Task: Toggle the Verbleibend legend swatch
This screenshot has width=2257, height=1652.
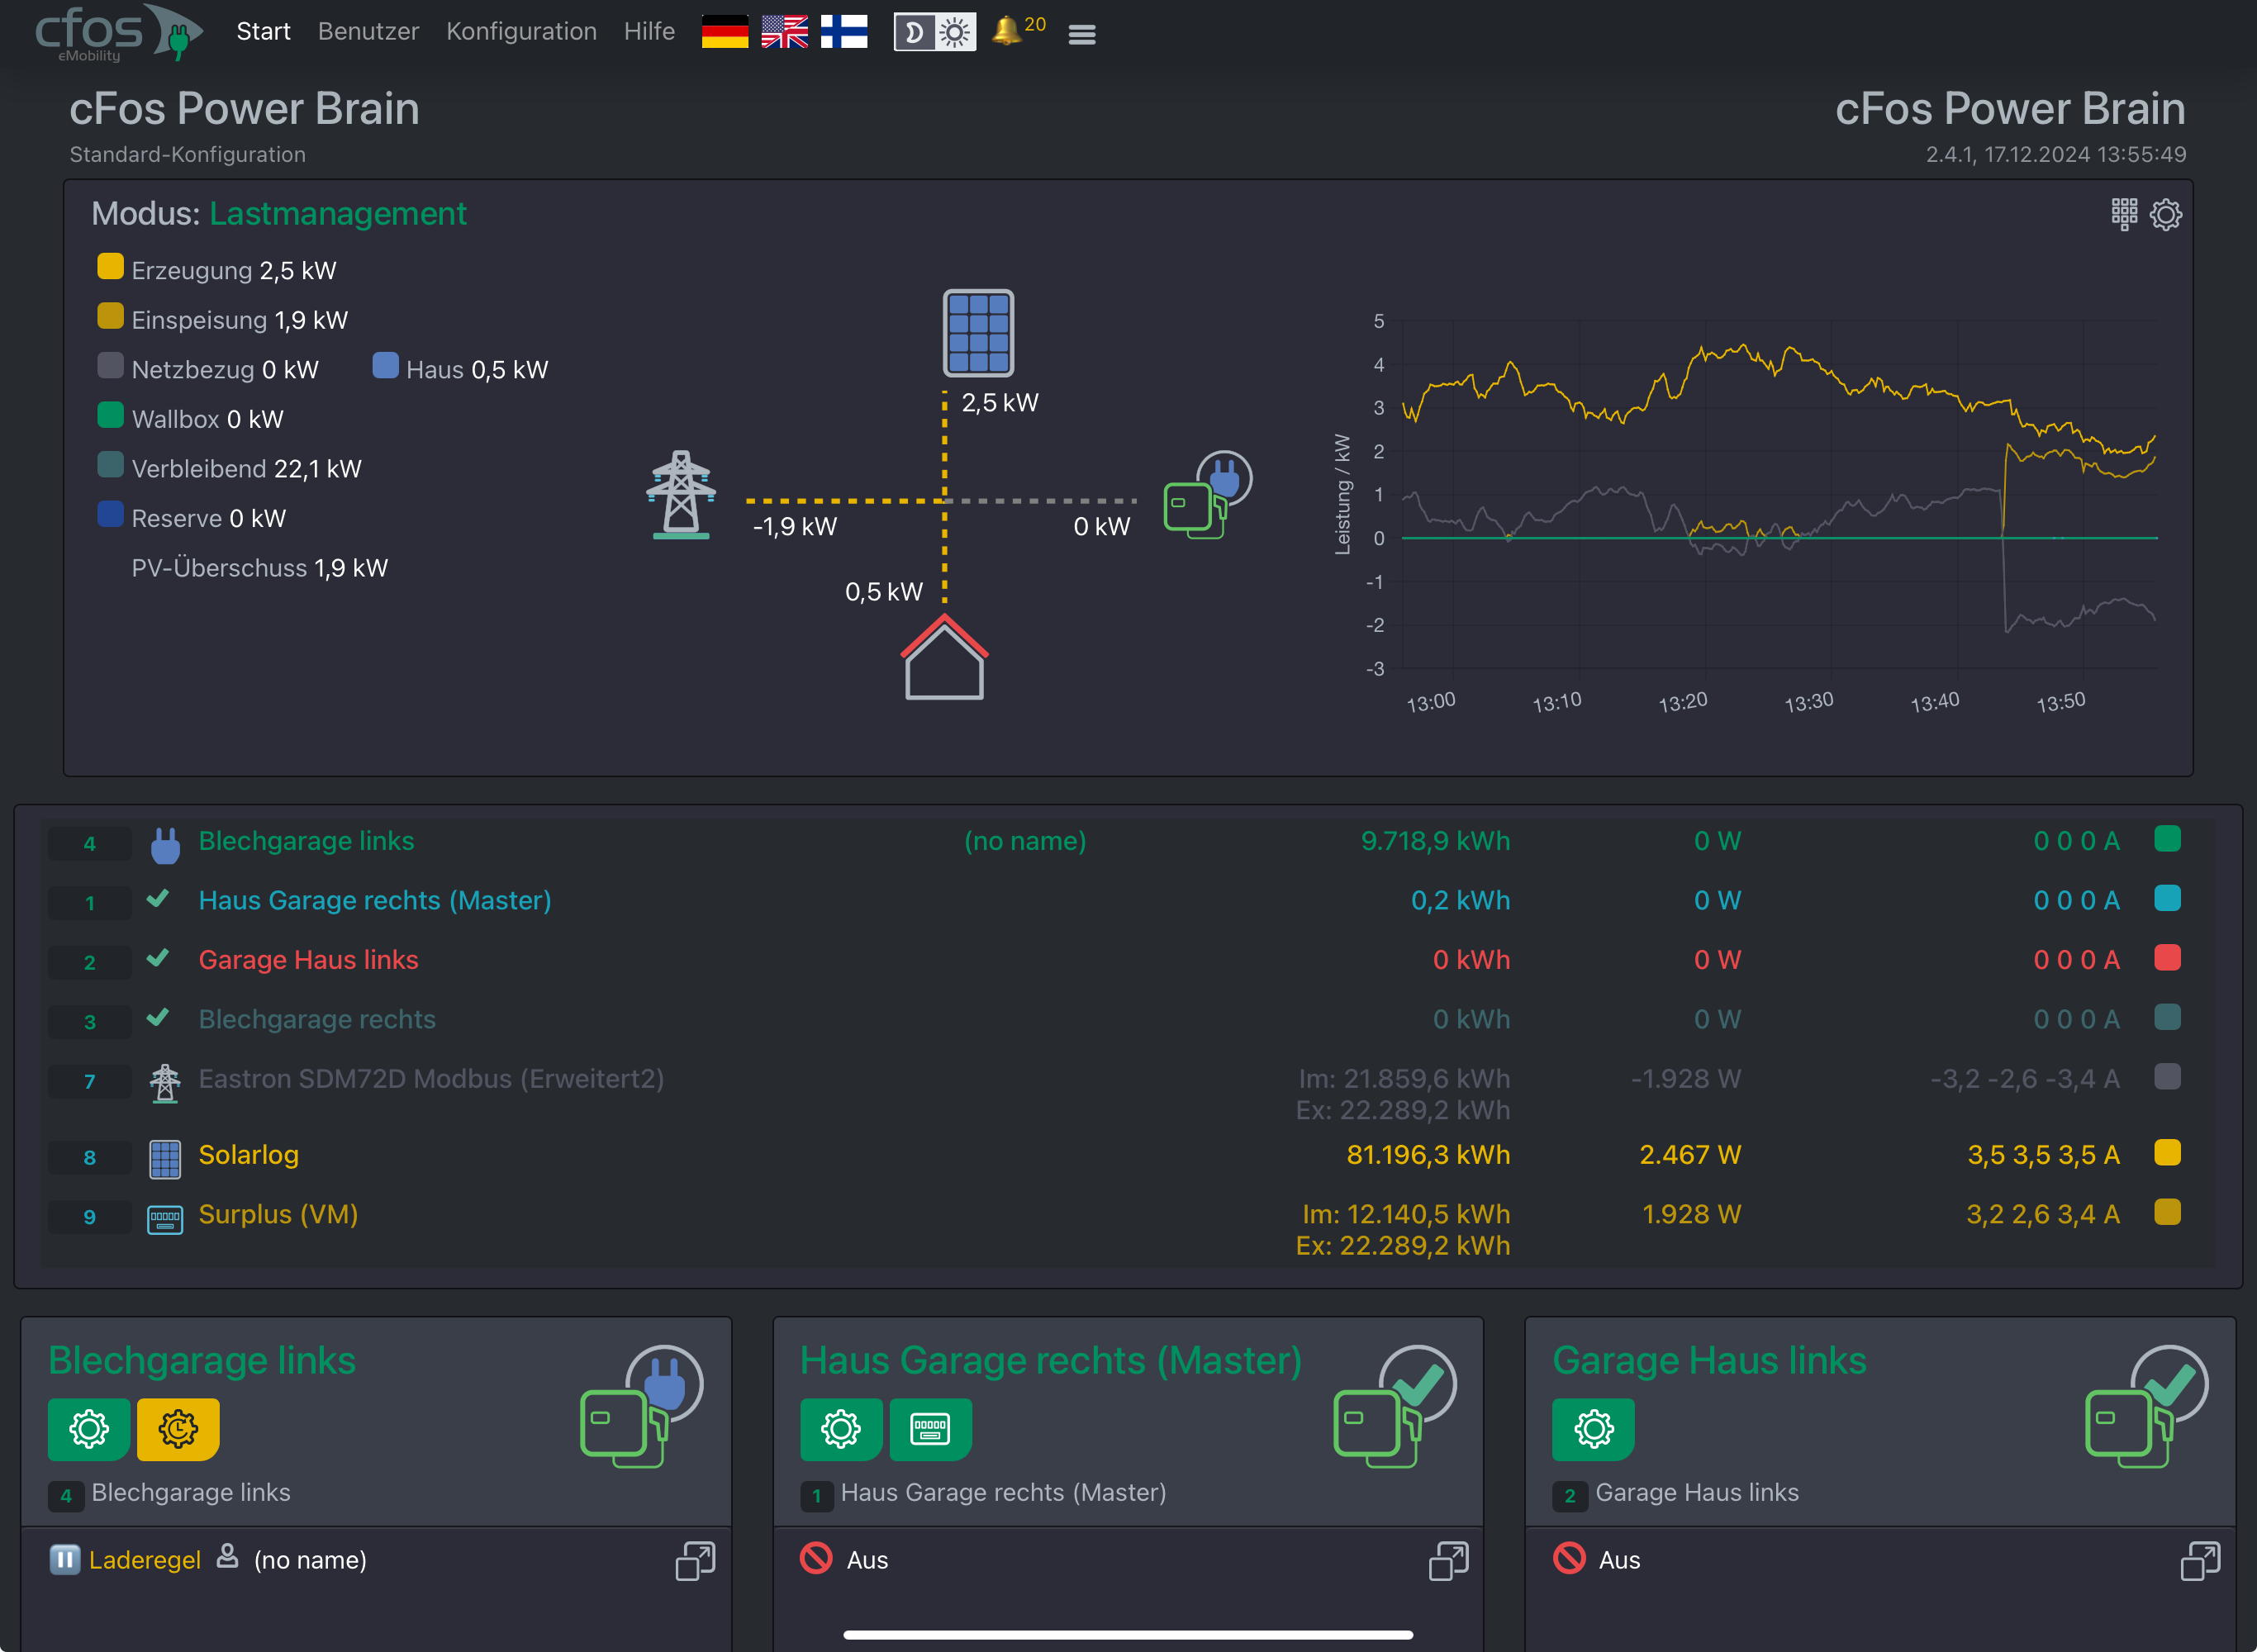Action: coord(110,465)
